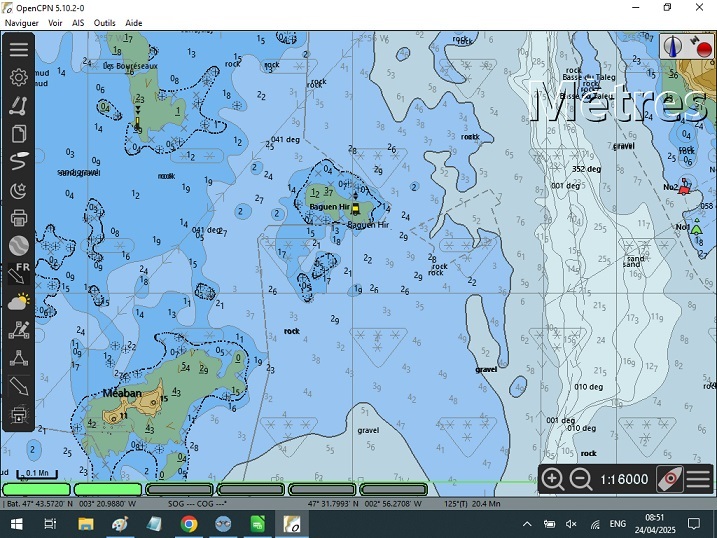Viewport: 717px width, 538px height.
Task: Open the Outils menu
Action: [x=104, y=23]
